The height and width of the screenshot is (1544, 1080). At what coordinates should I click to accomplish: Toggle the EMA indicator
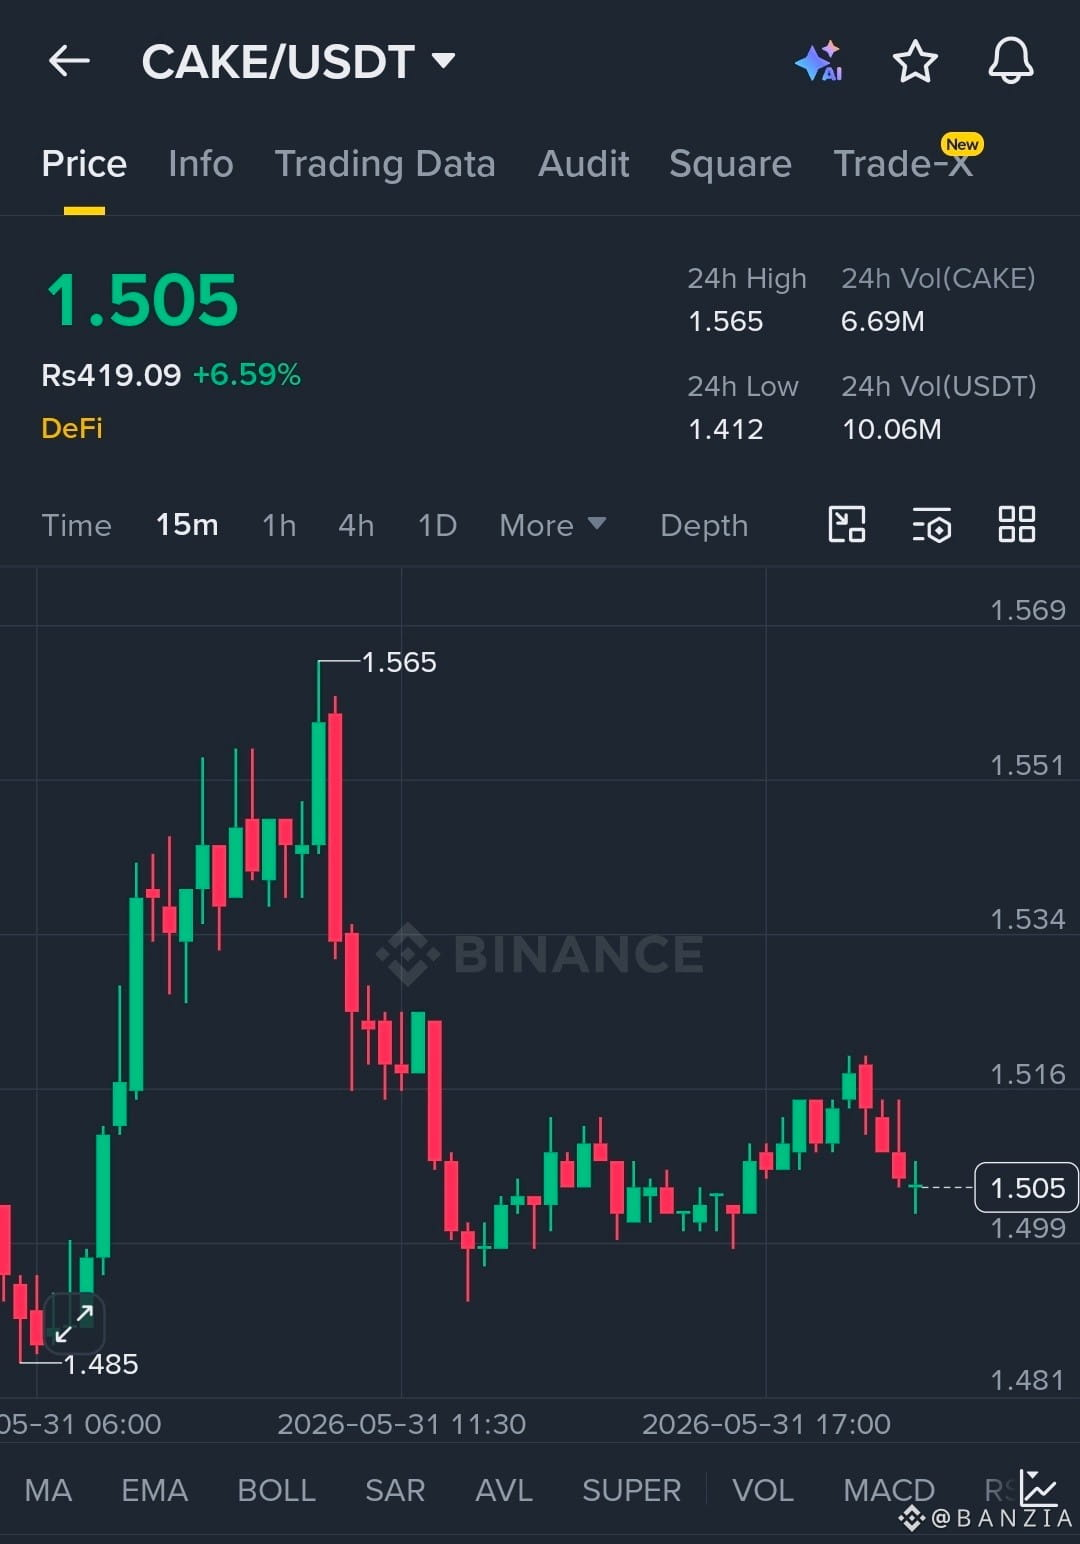tap(154, 1490)
